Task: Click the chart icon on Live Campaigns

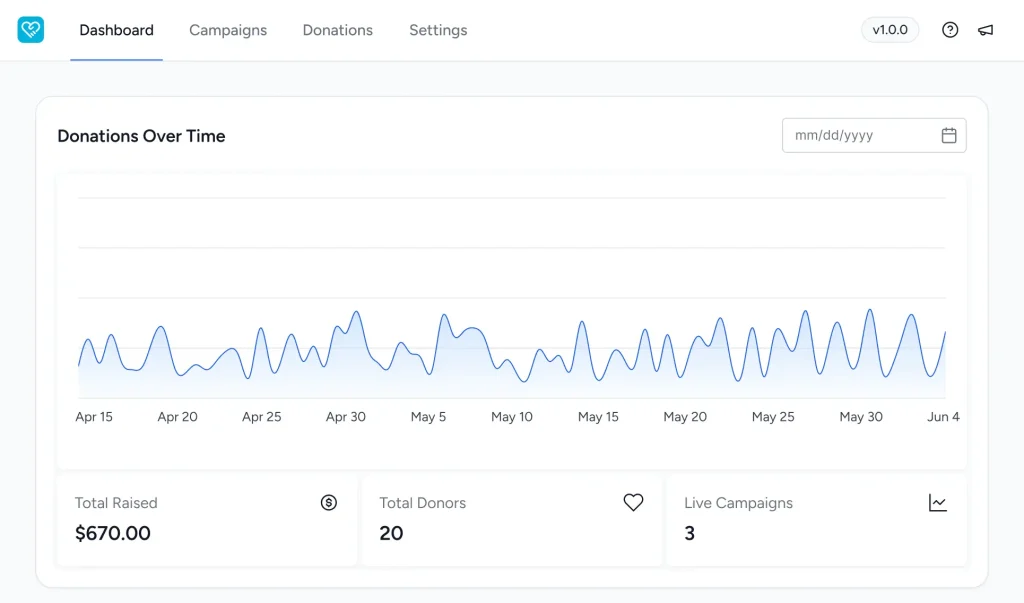Action: 937,503
